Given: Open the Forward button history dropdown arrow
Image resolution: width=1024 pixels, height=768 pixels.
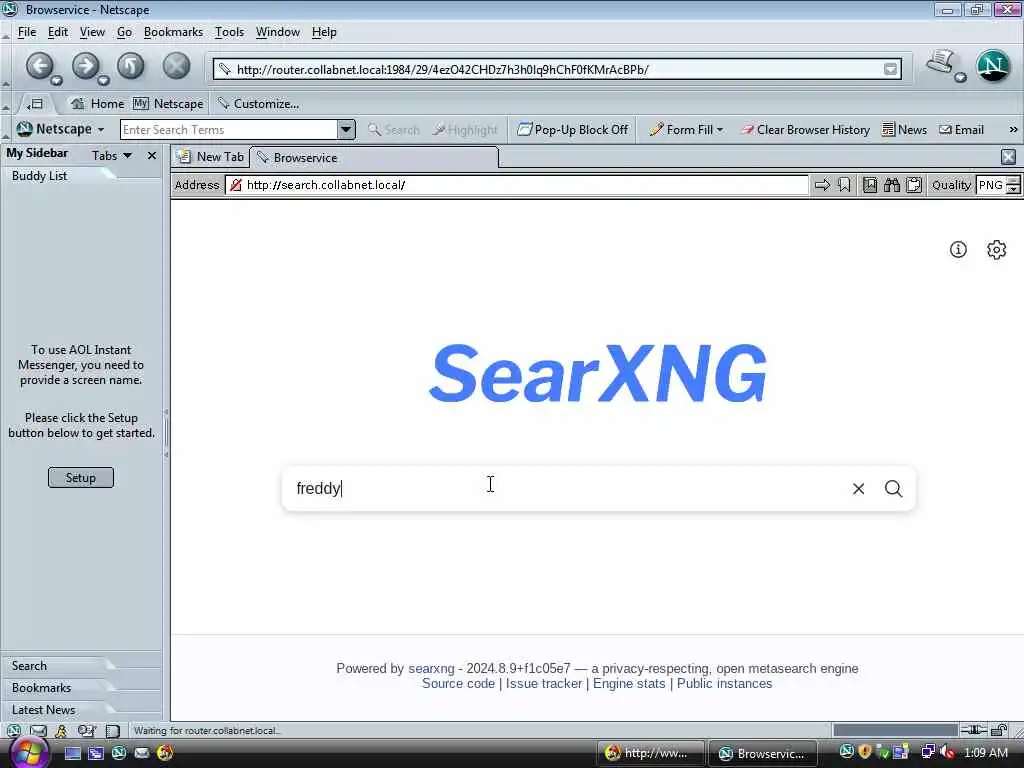Looking at the screenshot, I should click(103, 80).
